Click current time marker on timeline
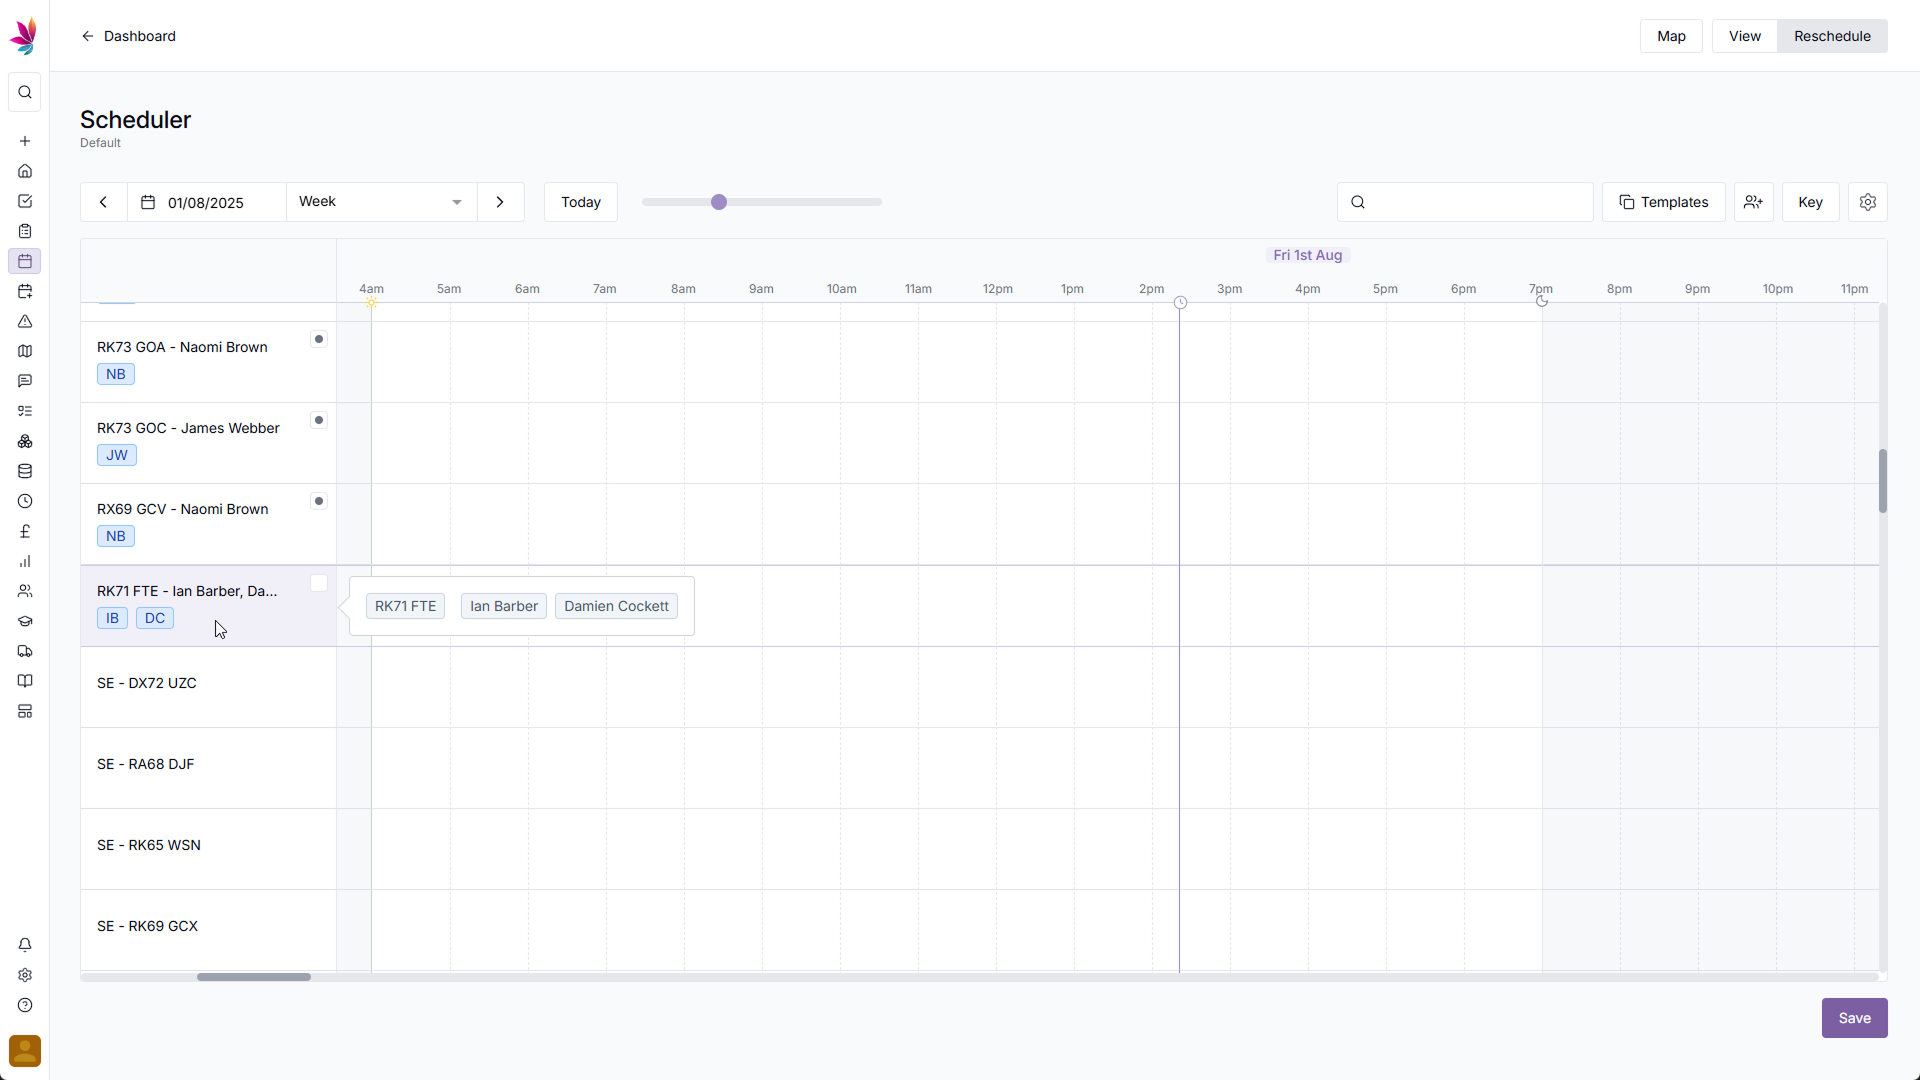1920x1080 pixels. click(x=1180, y=302)
